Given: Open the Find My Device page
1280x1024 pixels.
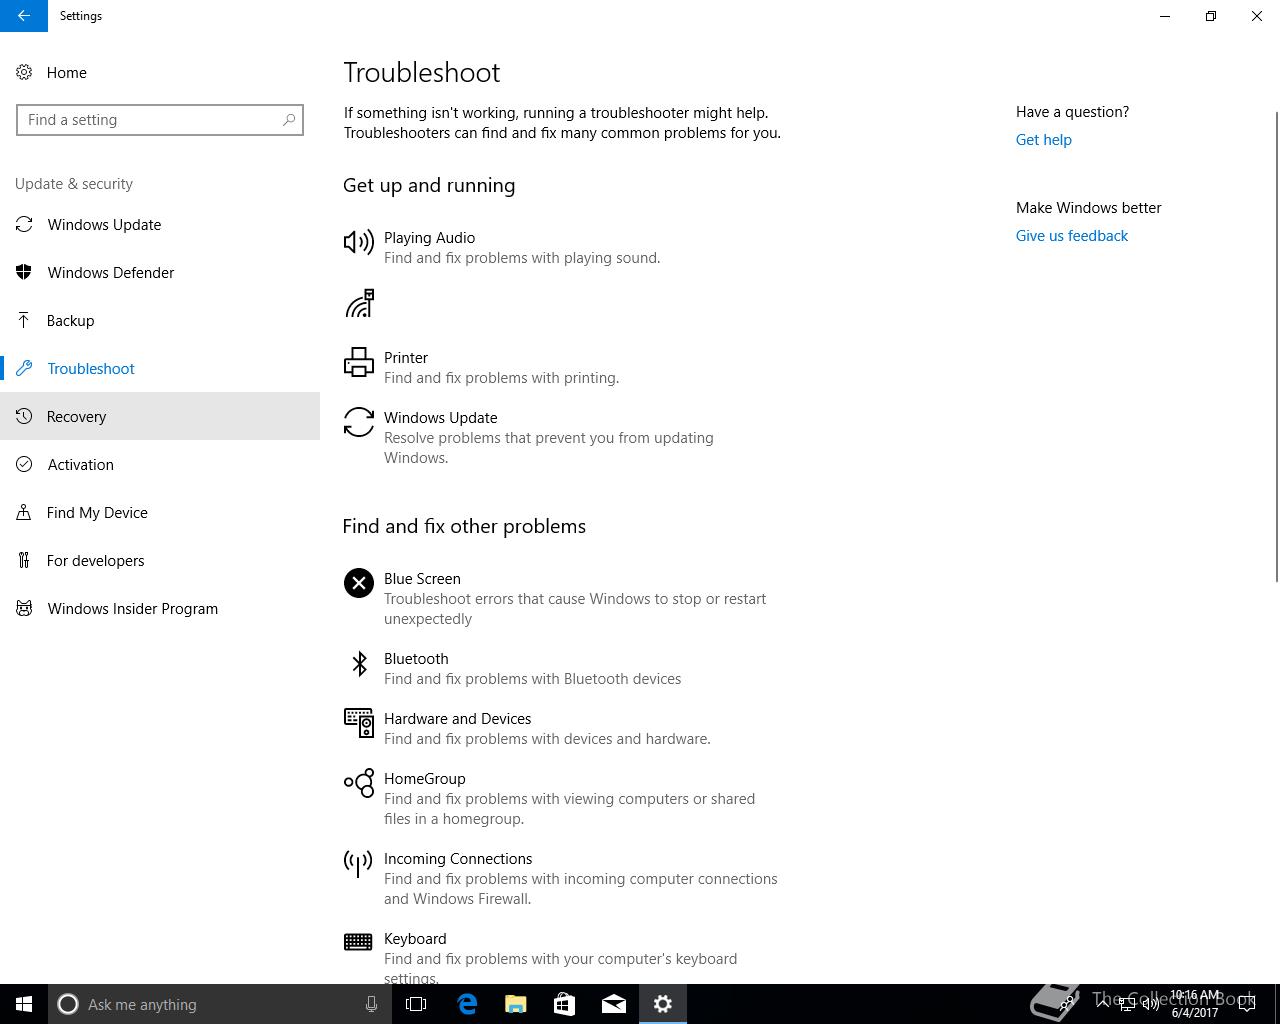Looking at the screenshot, I should pos(160,512).
